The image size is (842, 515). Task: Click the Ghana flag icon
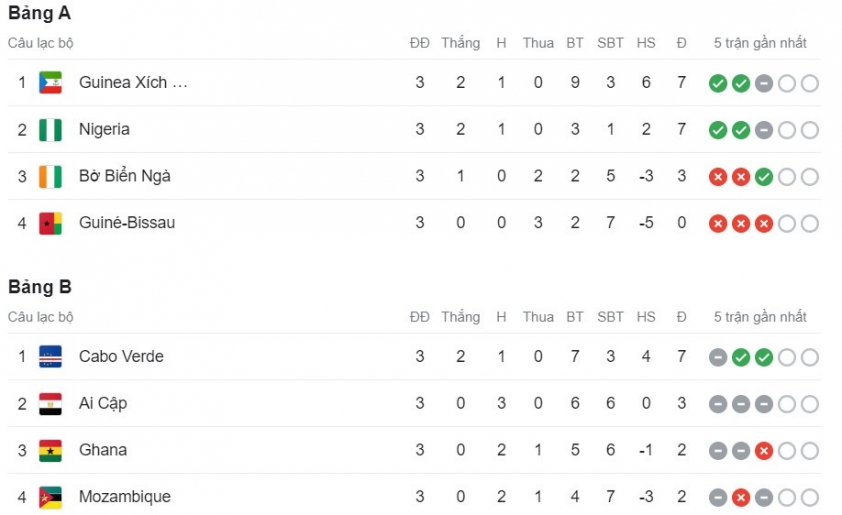click(50, 450)
